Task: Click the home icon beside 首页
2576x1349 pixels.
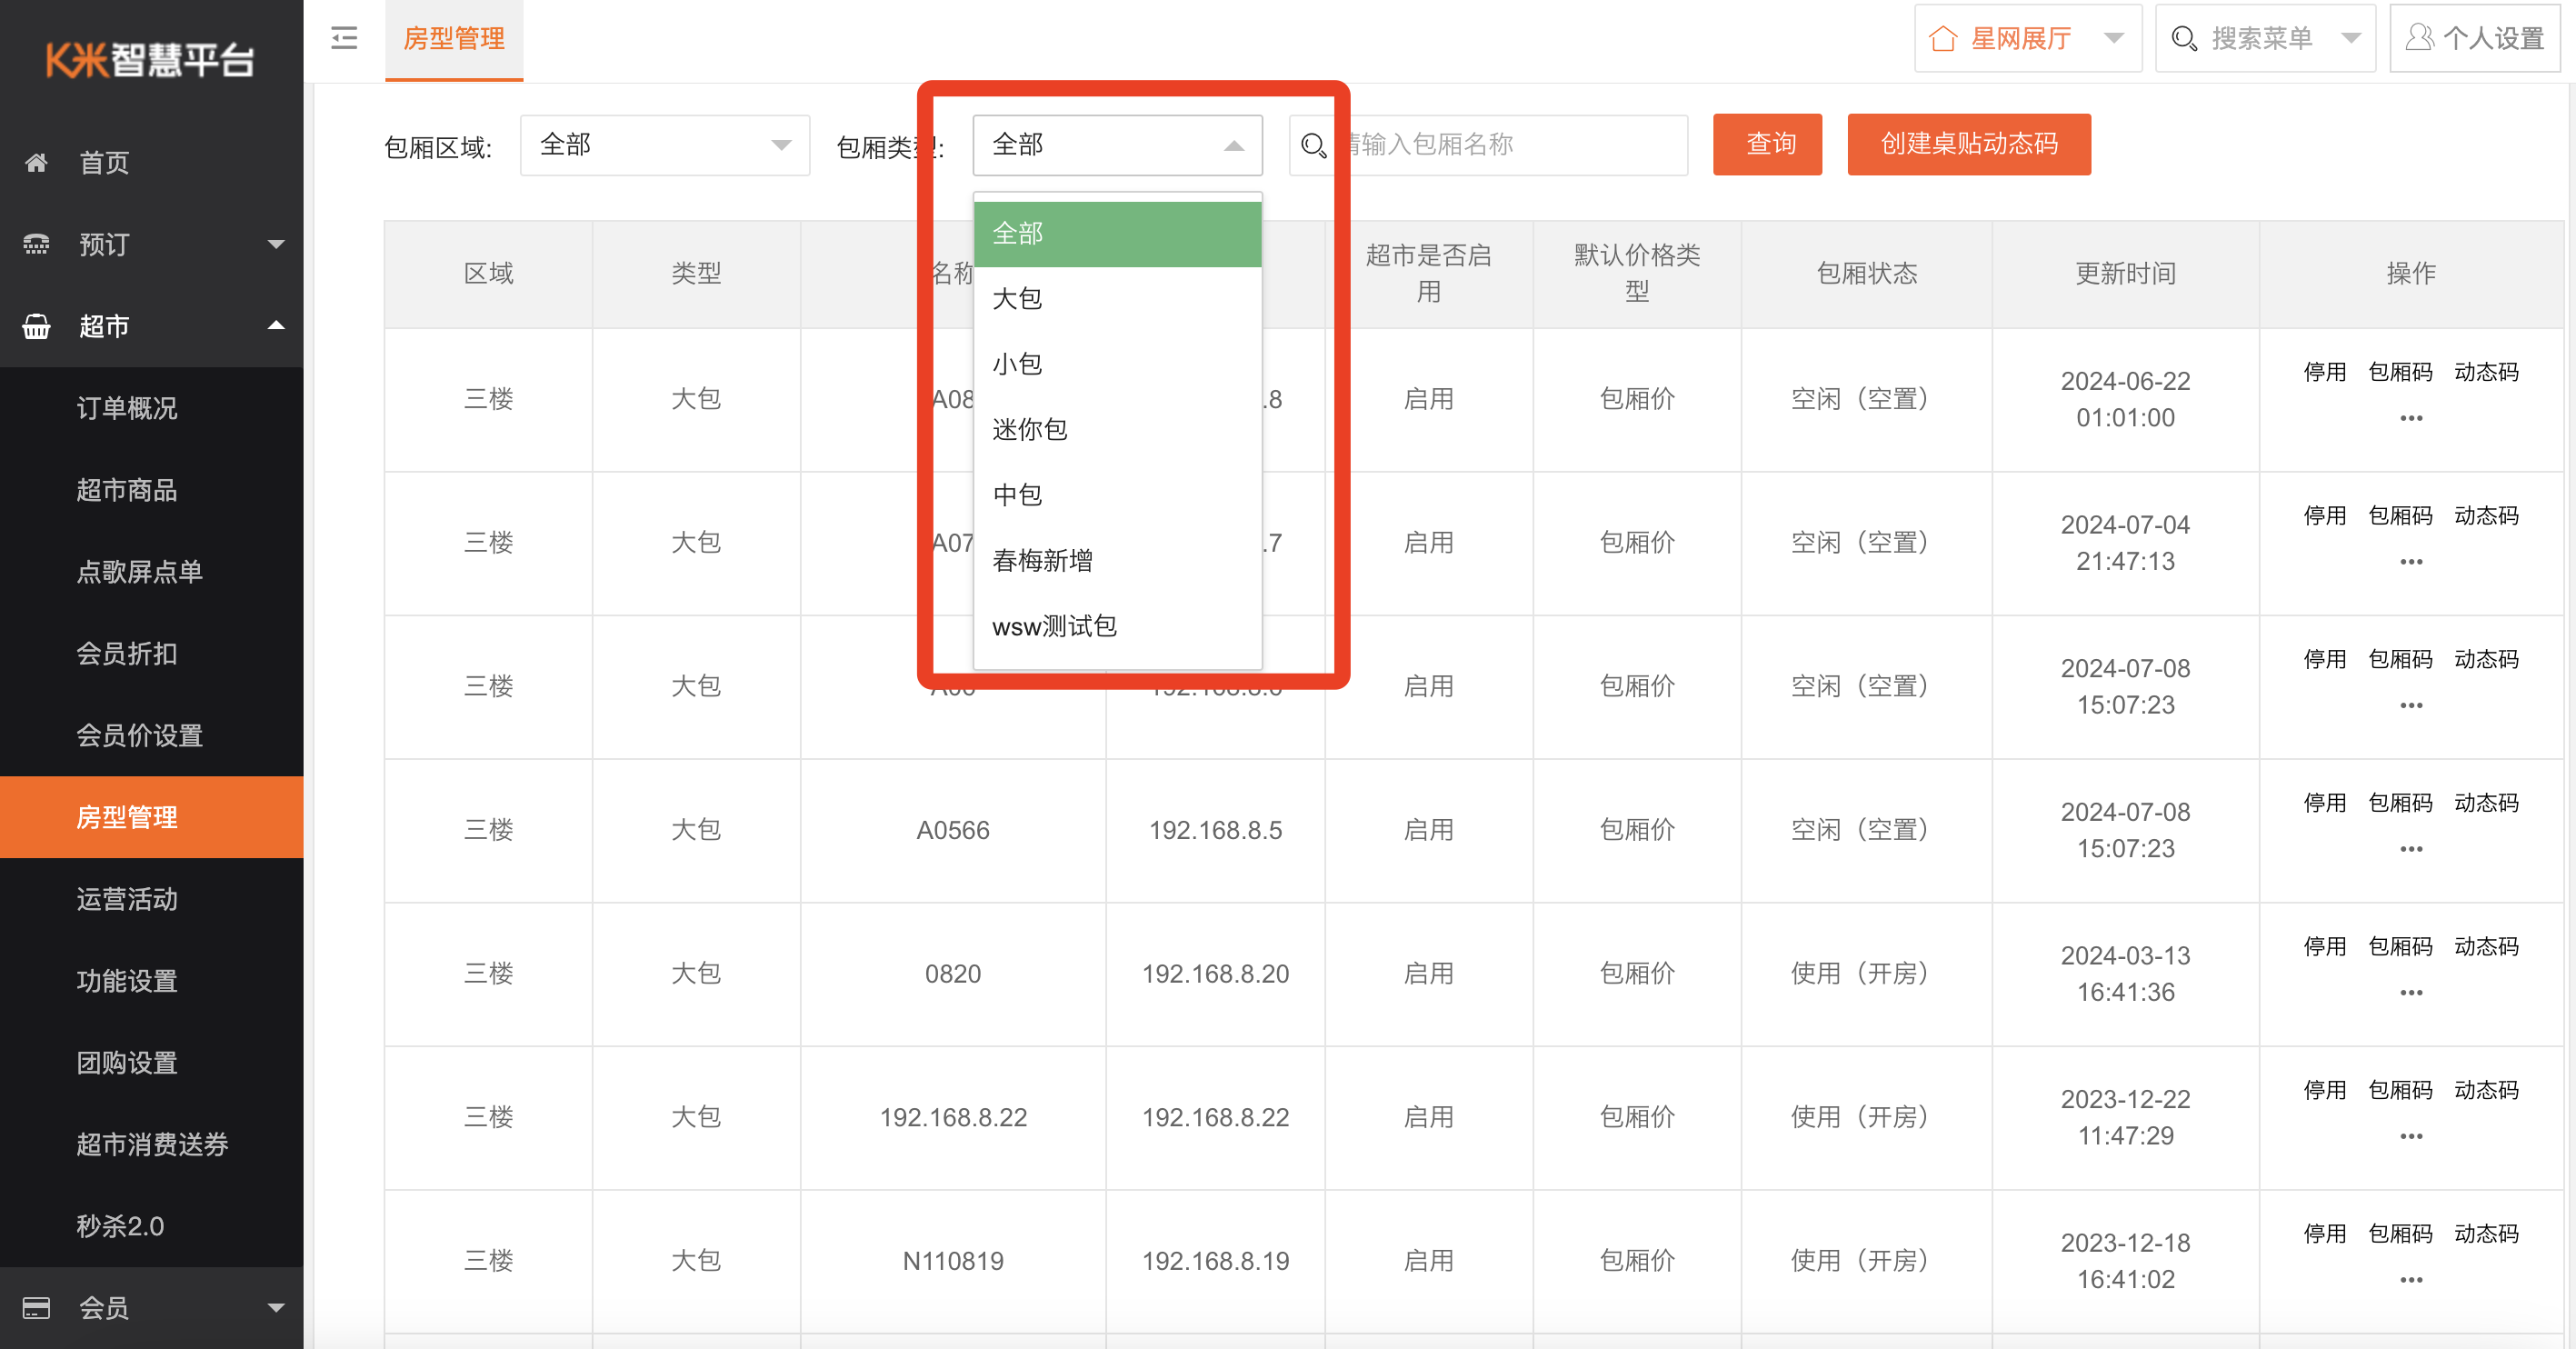Action: [36, 162]
